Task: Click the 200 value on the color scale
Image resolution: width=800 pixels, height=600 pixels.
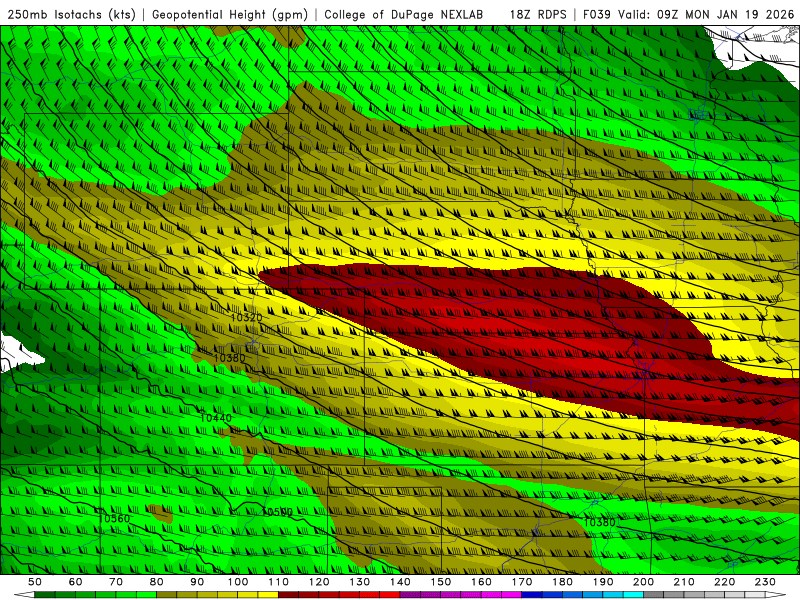Action: (644, 582)
